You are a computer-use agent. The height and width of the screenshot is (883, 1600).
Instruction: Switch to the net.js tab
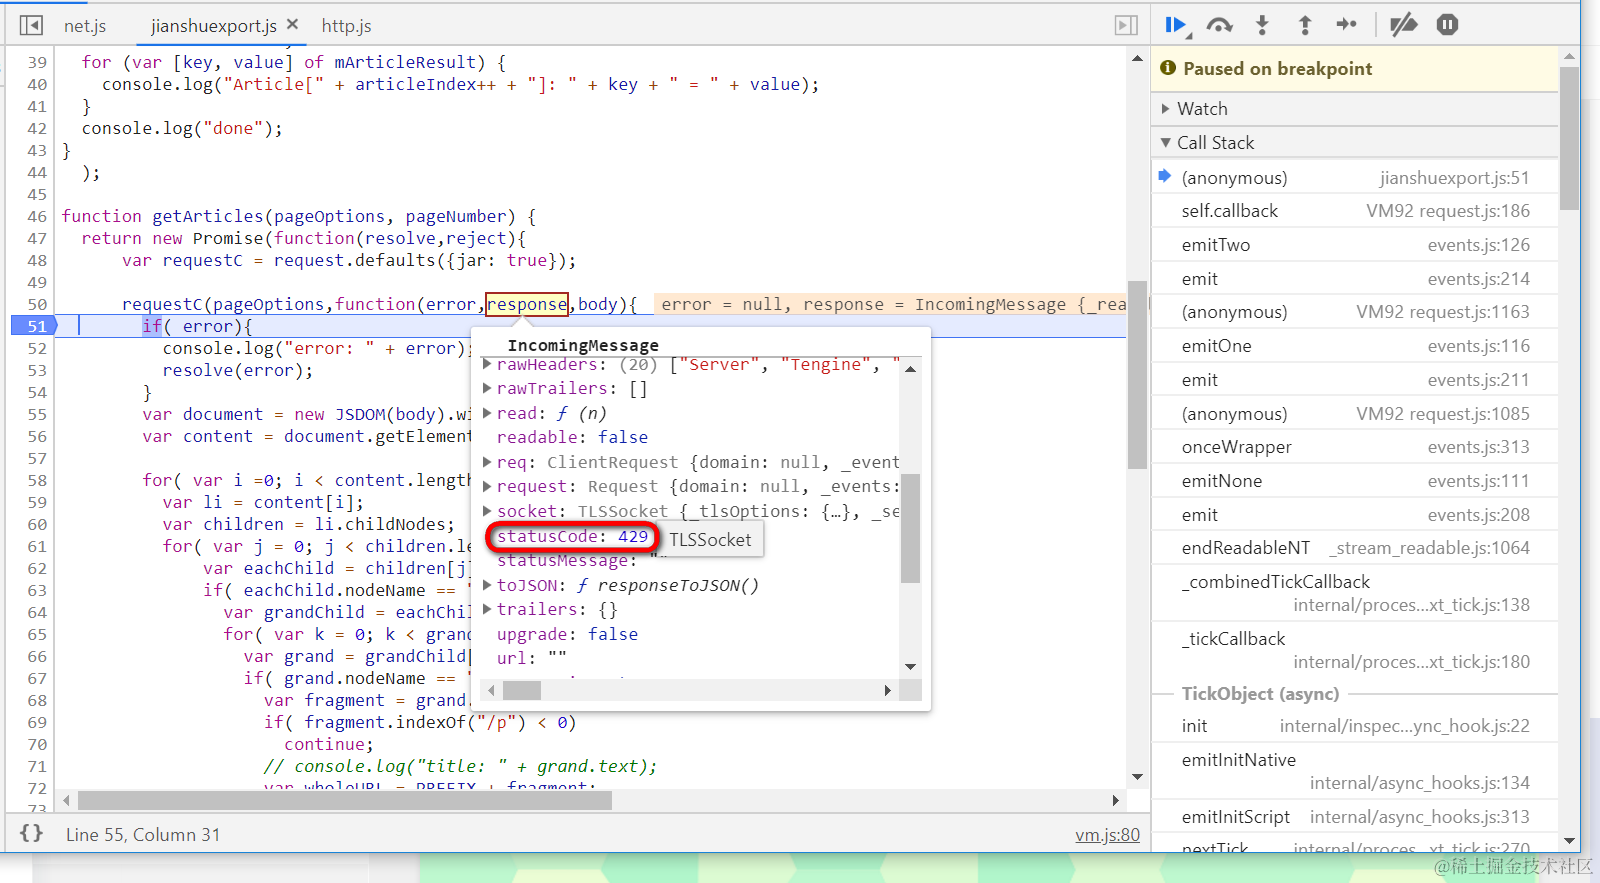85,25
